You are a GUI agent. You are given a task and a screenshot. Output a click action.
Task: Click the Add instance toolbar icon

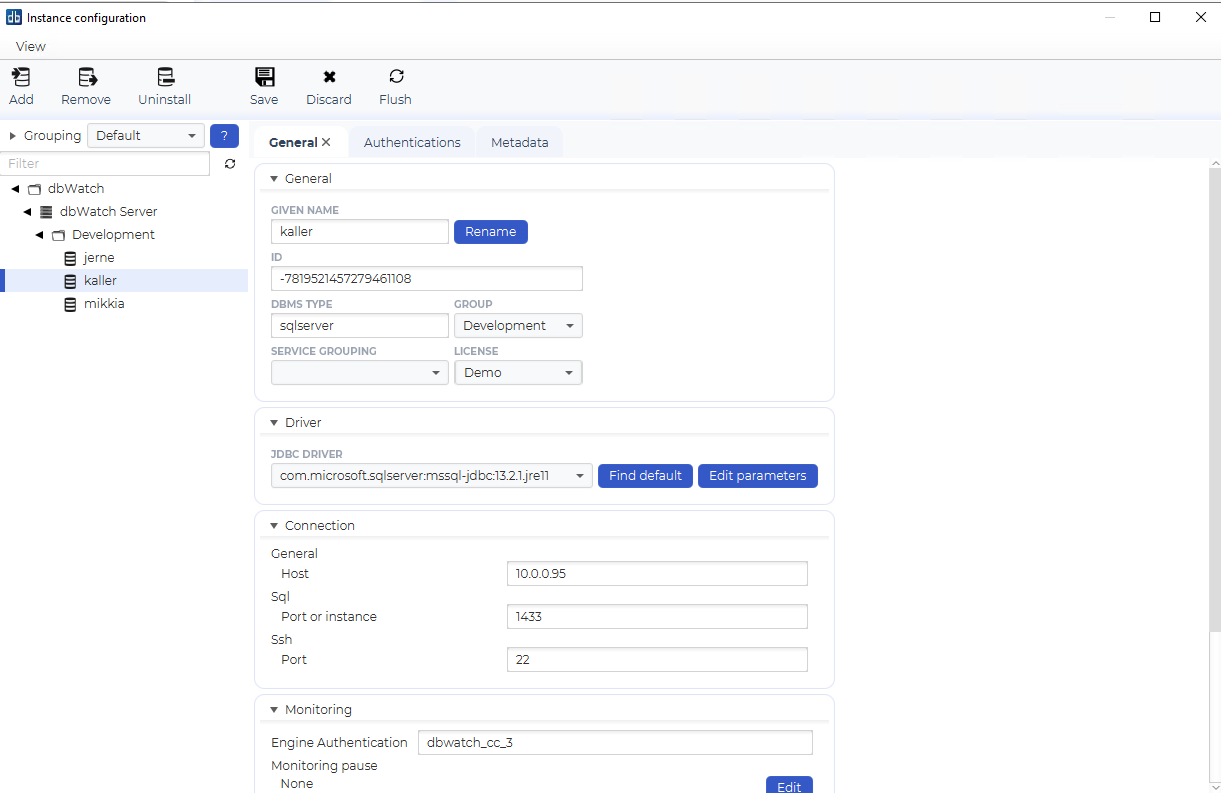pos(21,78)
